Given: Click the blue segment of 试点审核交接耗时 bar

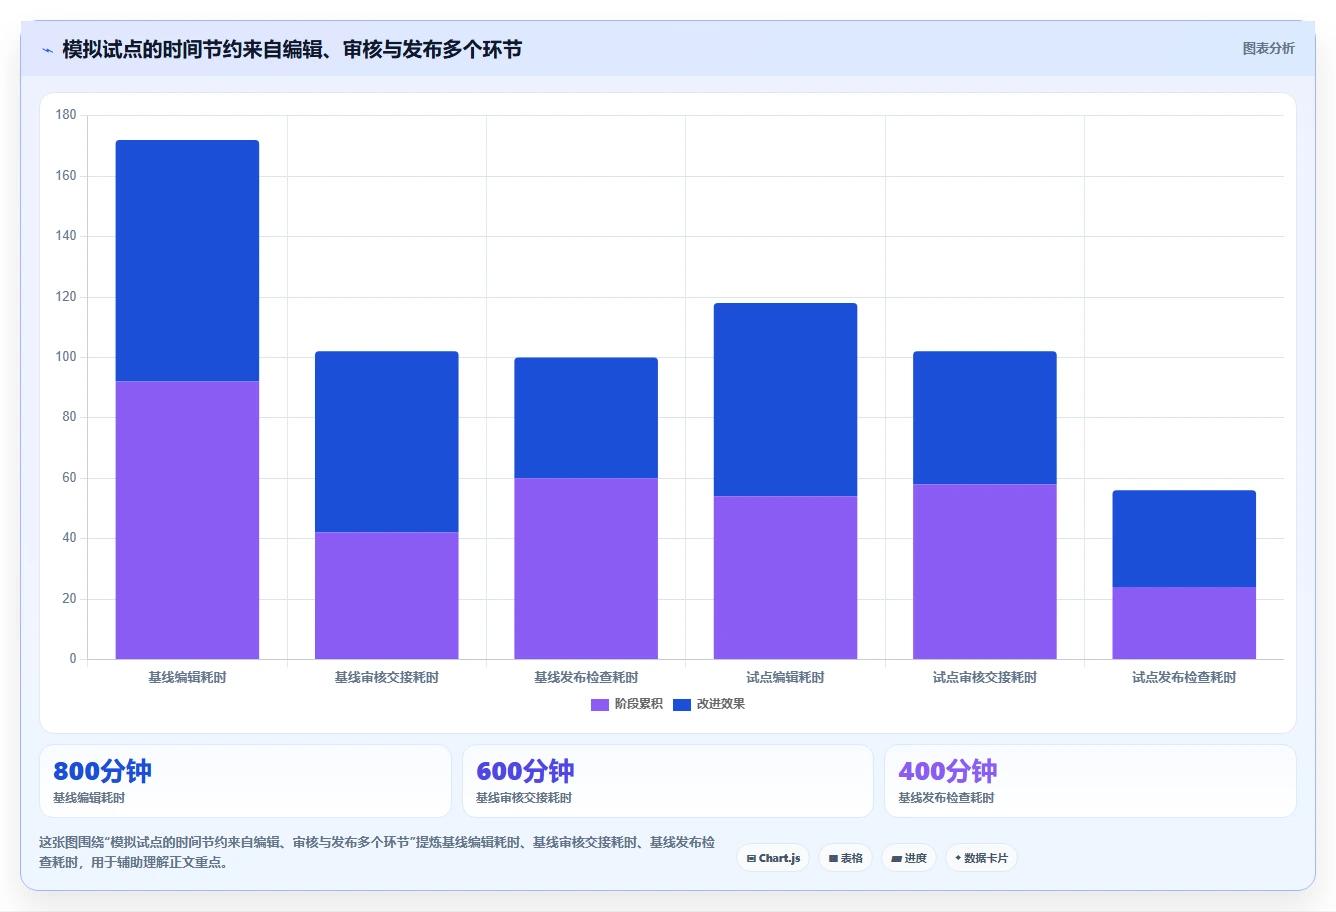Looking at the screenshot, I should (984, 418).
